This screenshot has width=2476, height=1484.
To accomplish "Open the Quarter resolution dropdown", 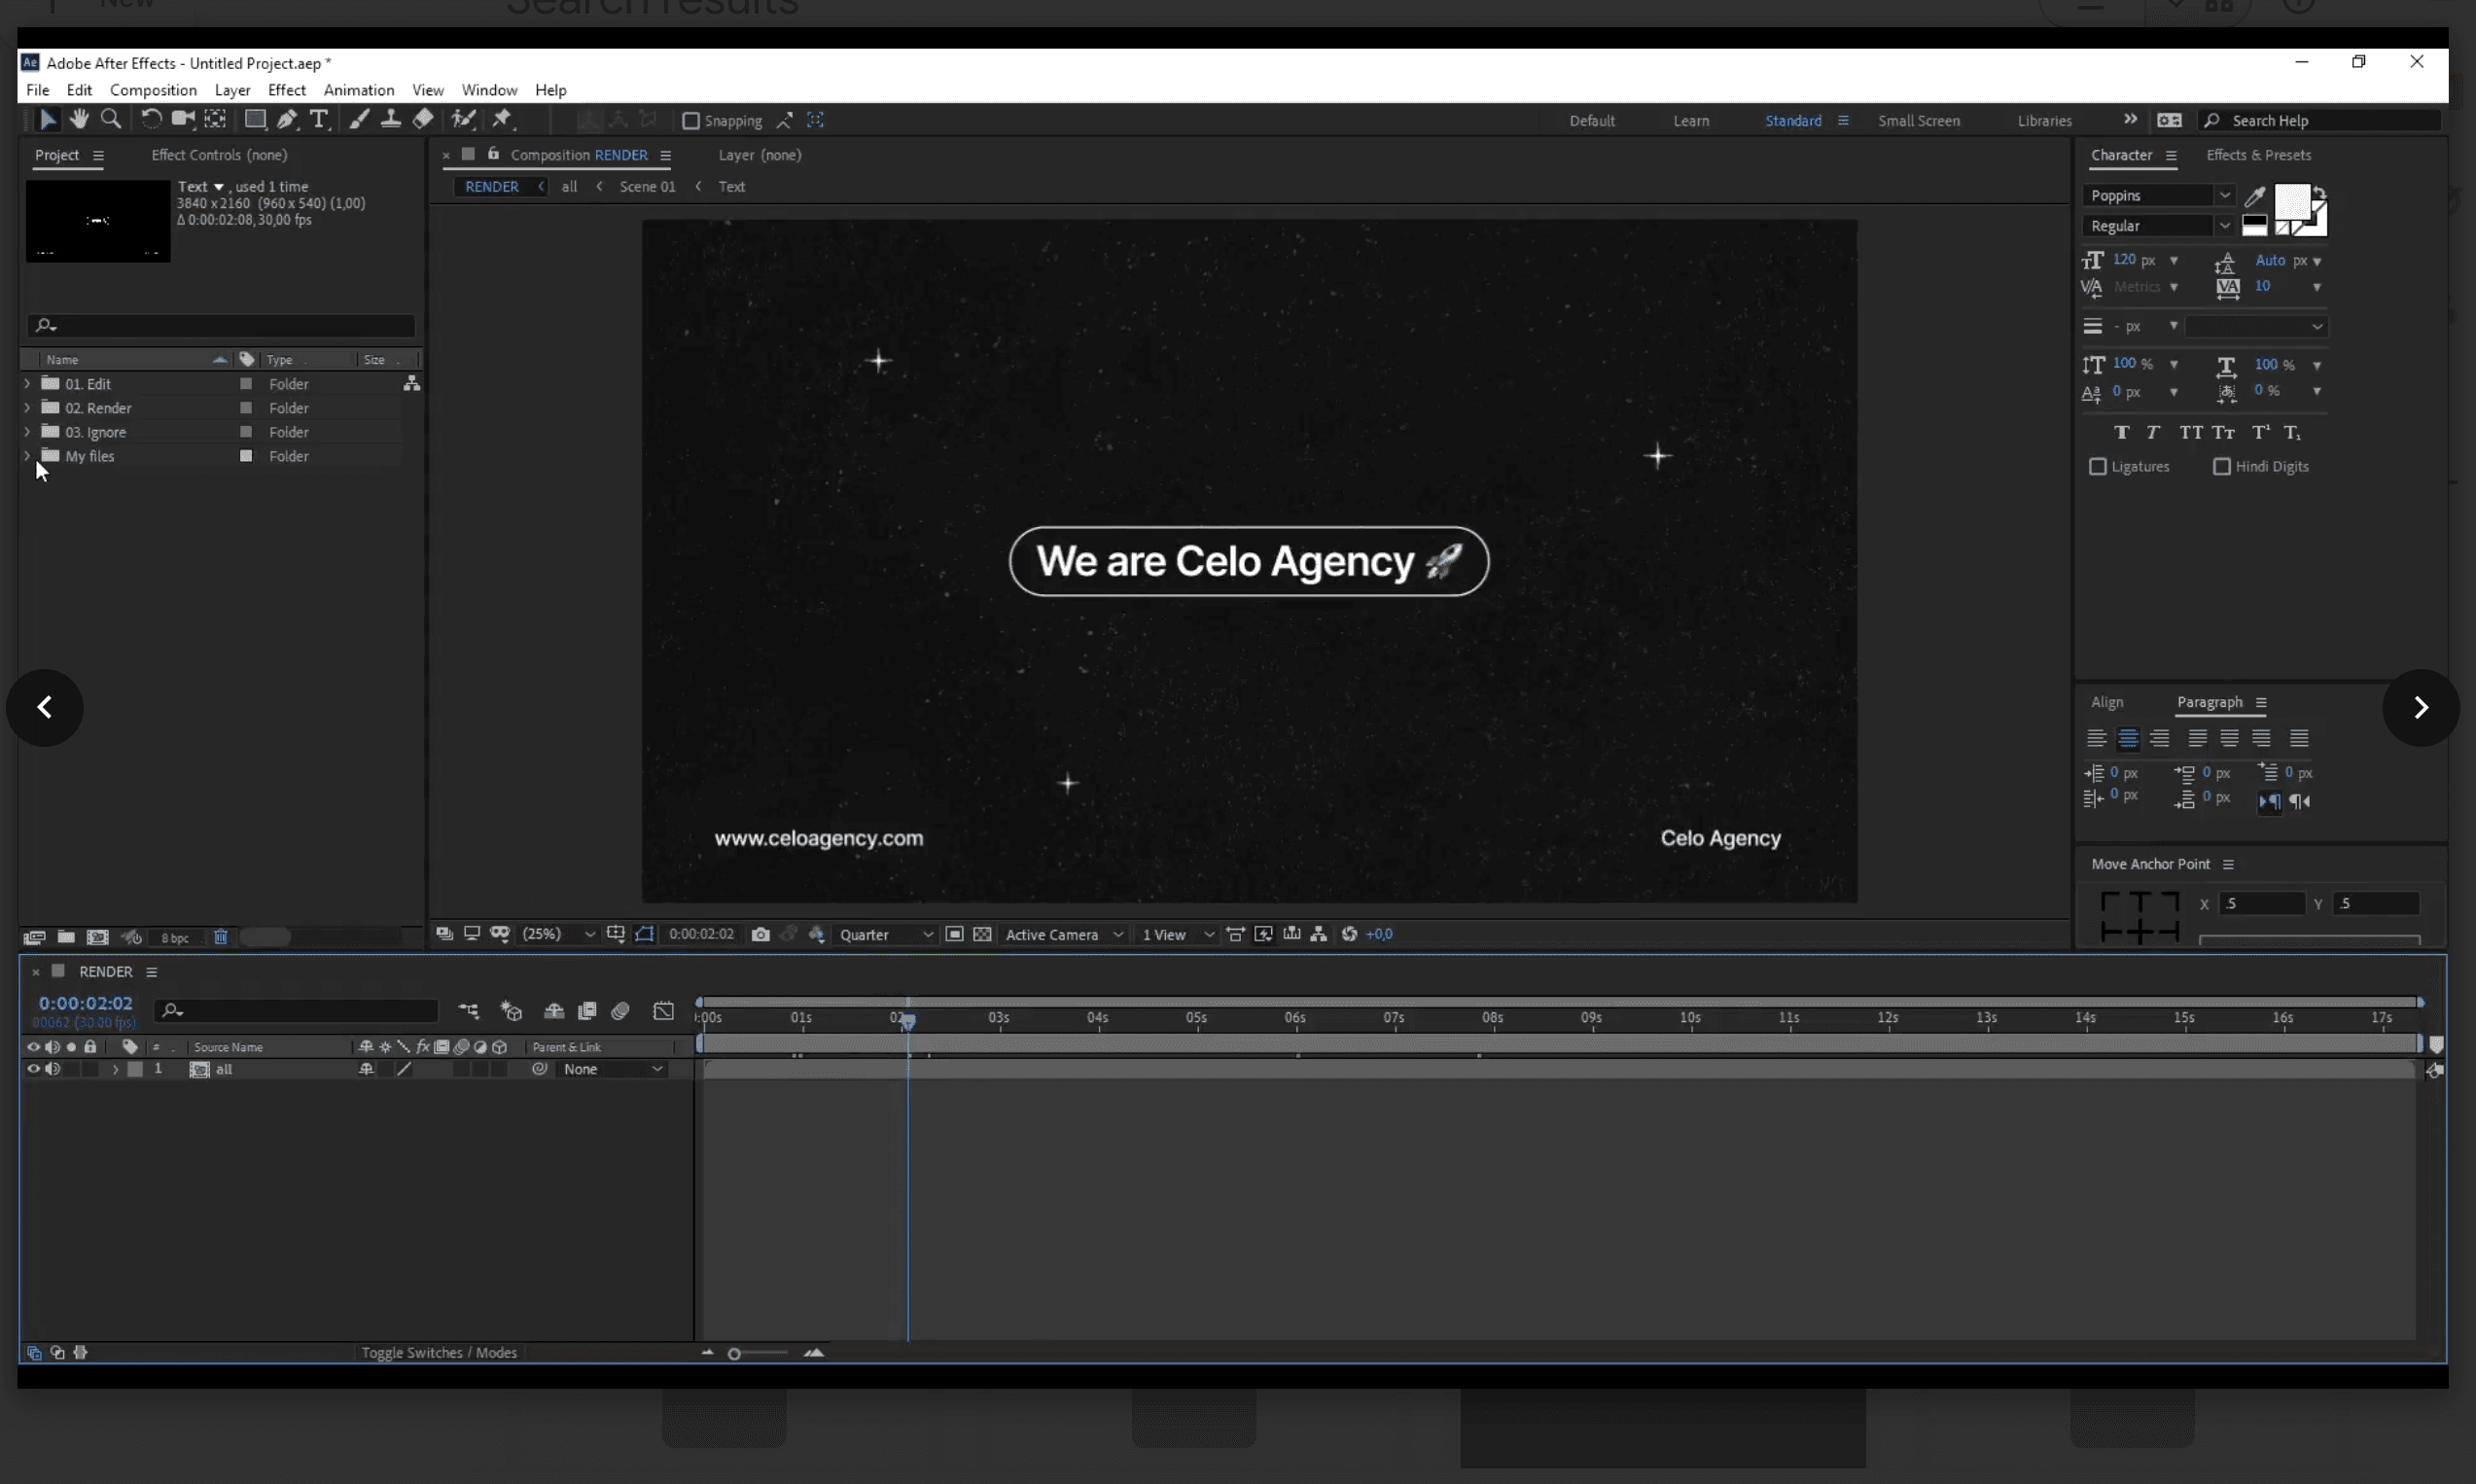I will coord(885,934).
